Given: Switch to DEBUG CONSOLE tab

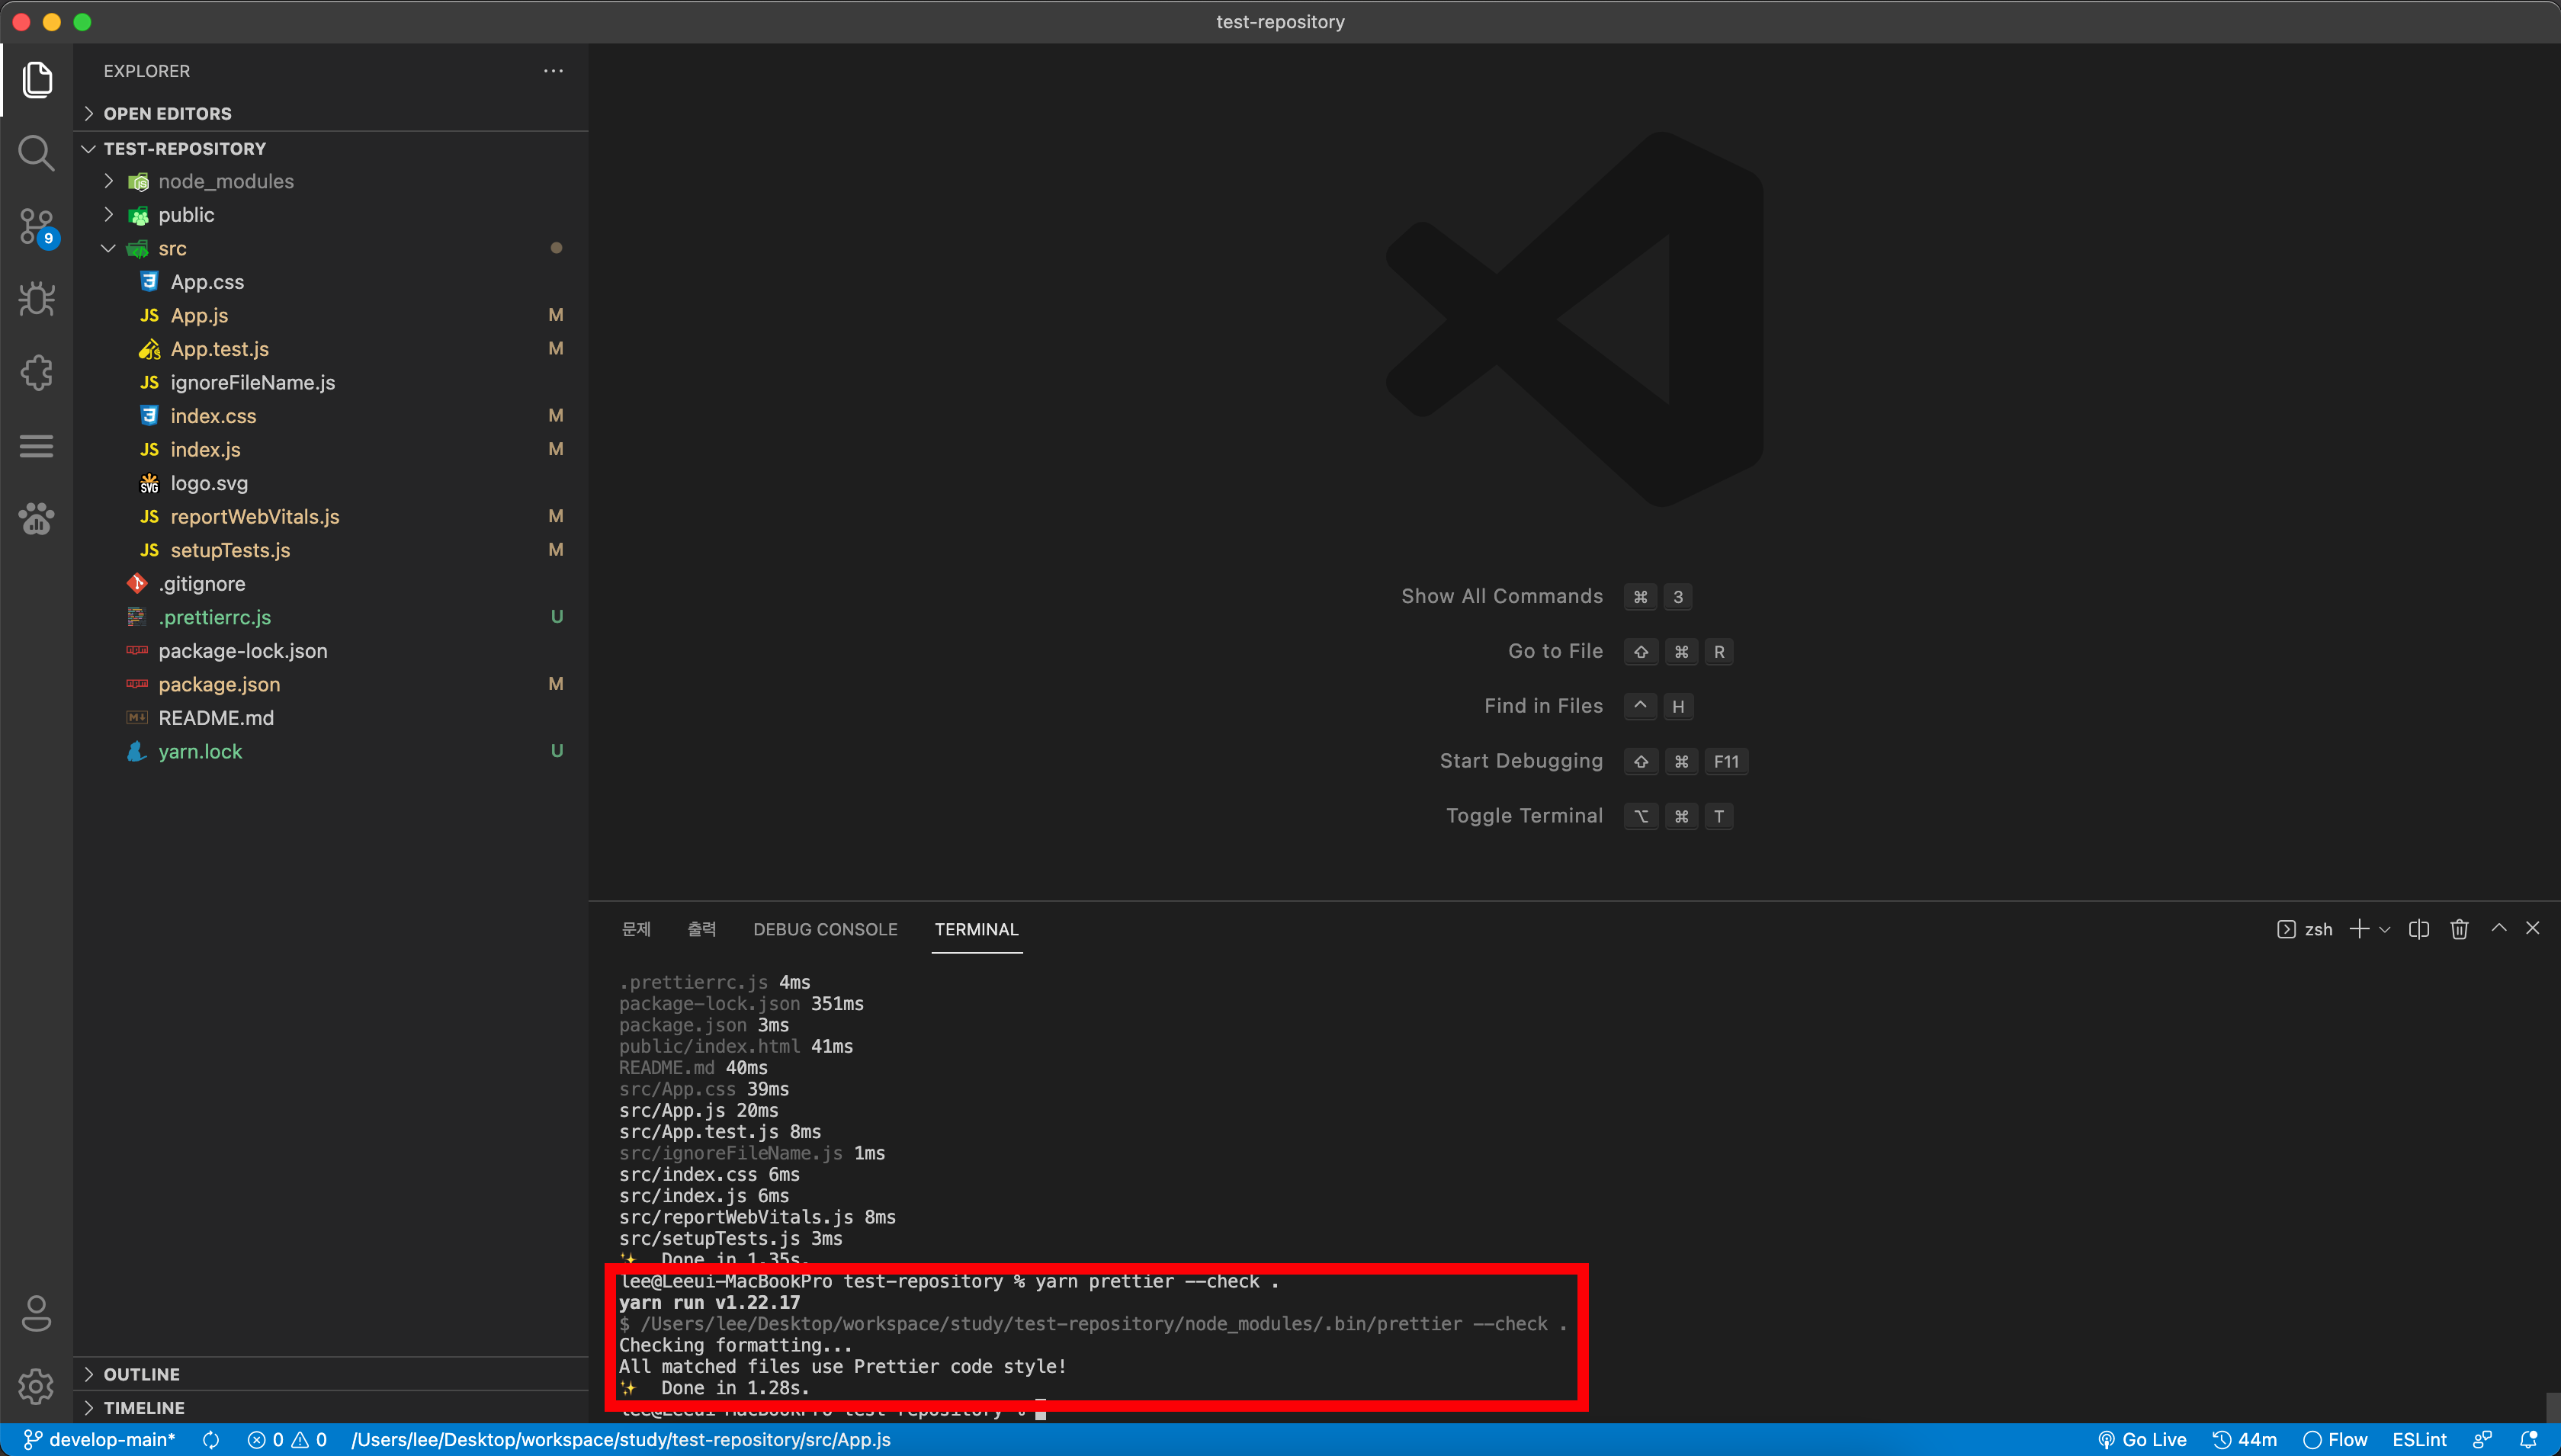Looking at the screenshot, I should click(824, 929).
